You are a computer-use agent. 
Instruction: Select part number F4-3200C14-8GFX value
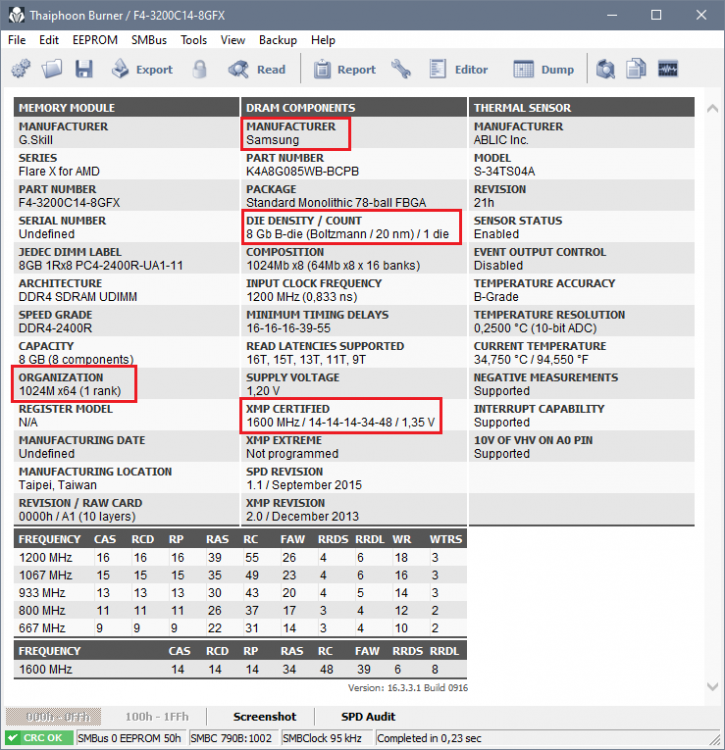coord(69,203)
